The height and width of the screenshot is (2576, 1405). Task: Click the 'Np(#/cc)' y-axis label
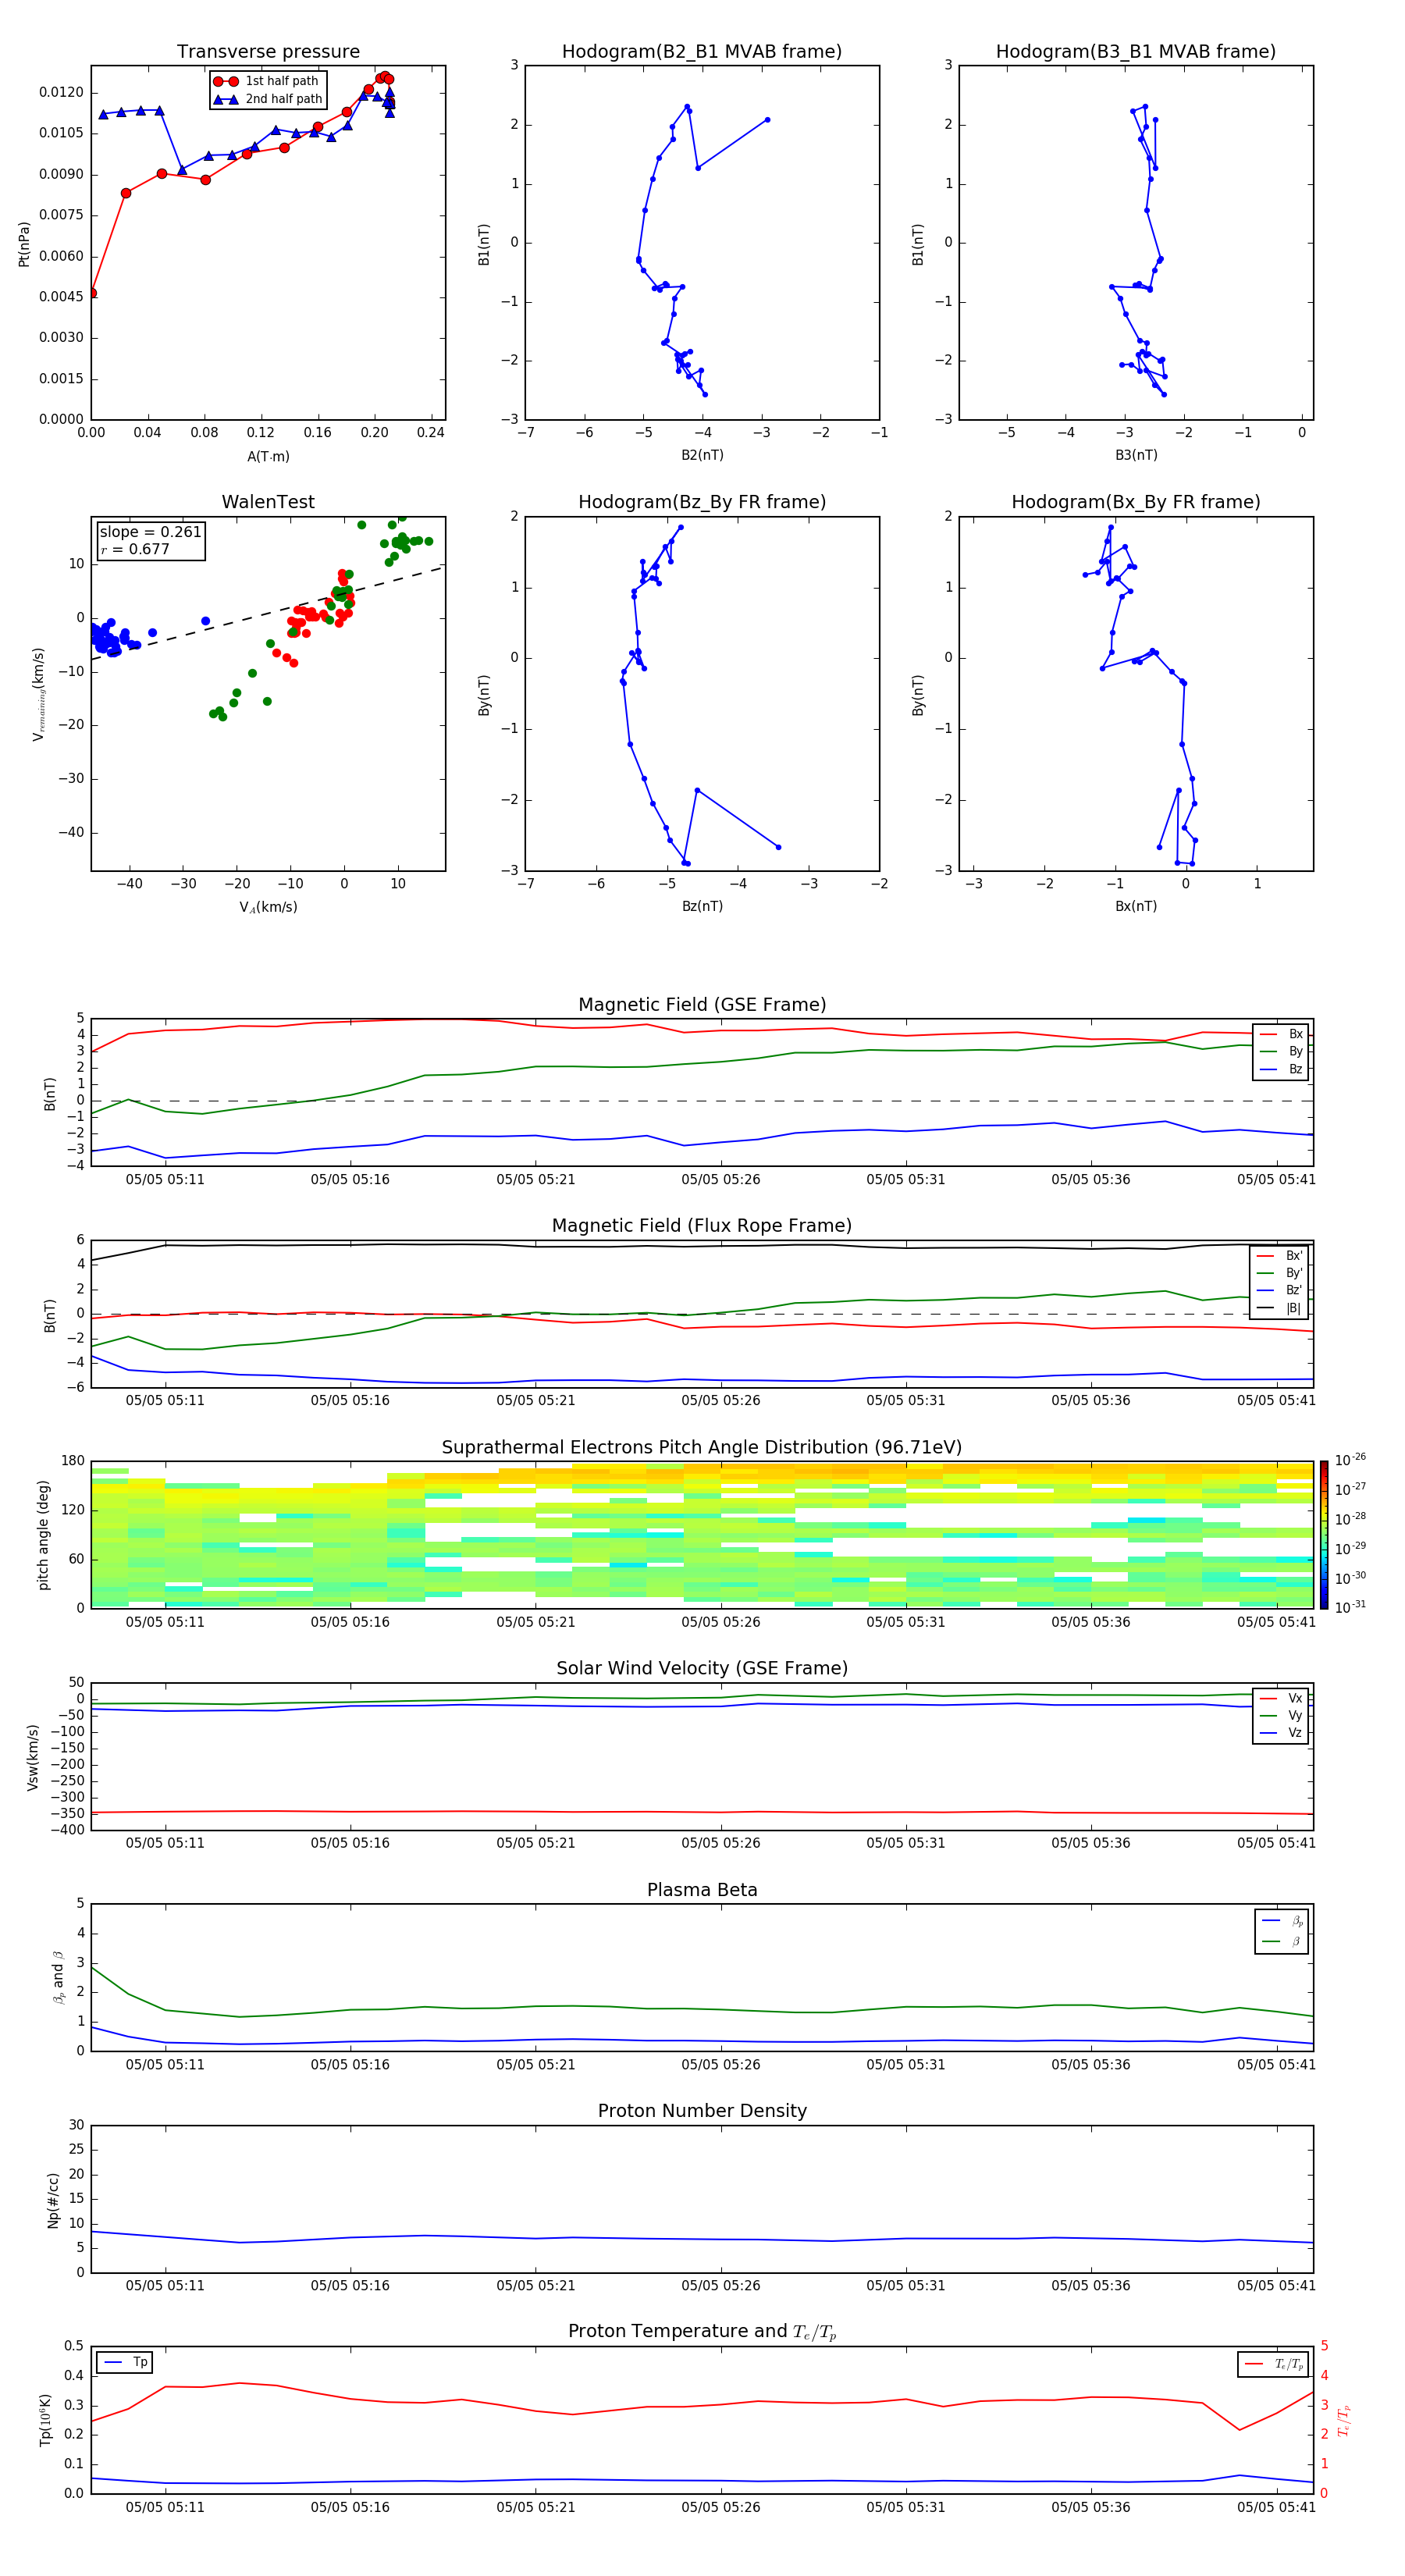tap(53, 2199)
